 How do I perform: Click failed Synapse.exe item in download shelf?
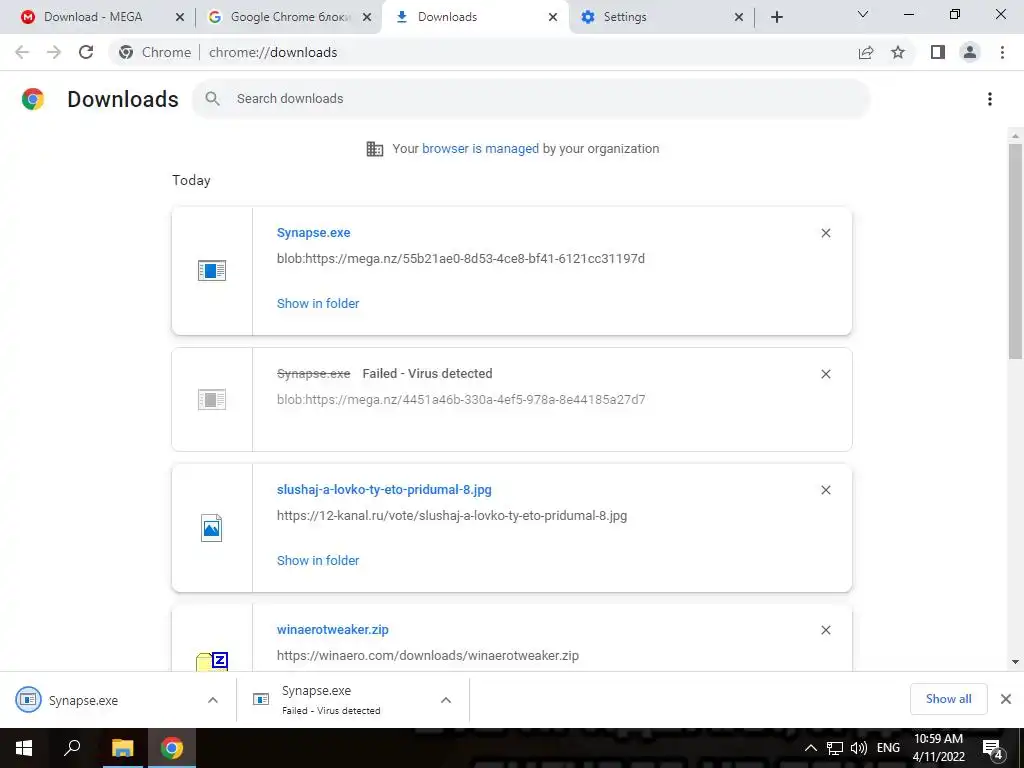(330, 699)
